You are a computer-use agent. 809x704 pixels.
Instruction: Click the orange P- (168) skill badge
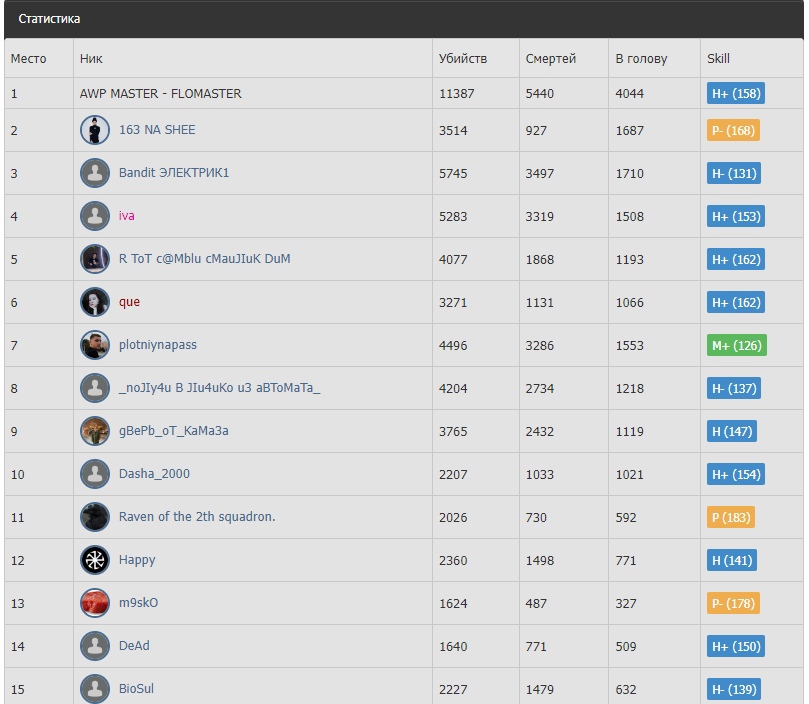pos(733,131)
